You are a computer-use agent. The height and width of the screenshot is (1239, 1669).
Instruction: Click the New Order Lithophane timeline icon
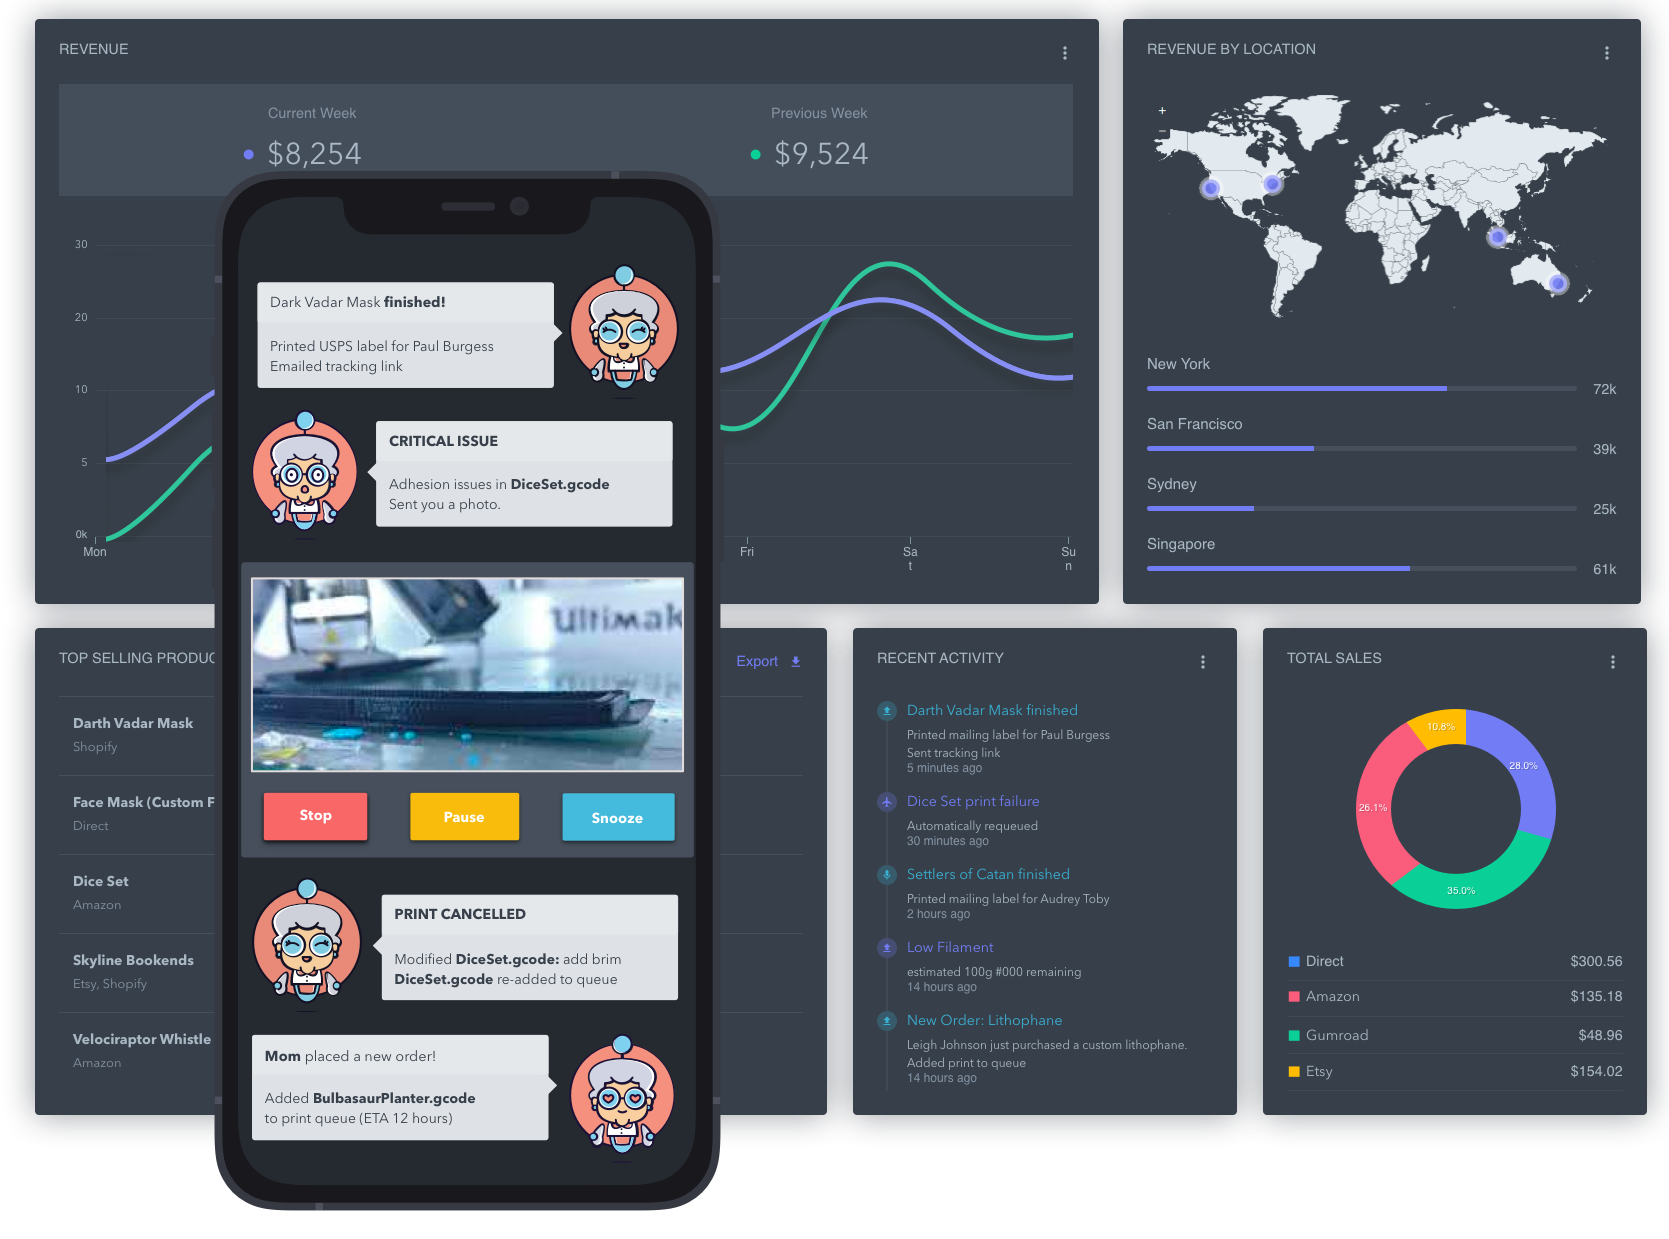point(886,1020)
